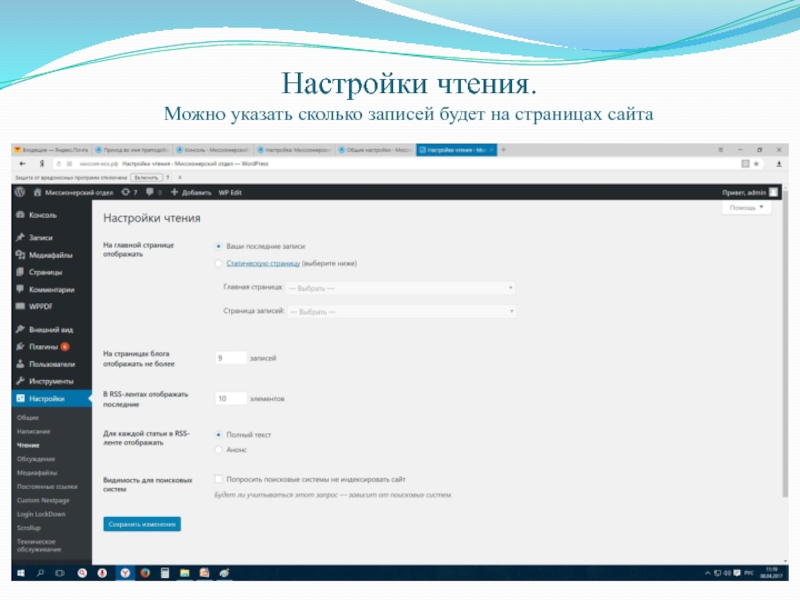Open Написание settings submenu item
The height and width of the screenshot is (600, 800).
(x=34, y=431)
